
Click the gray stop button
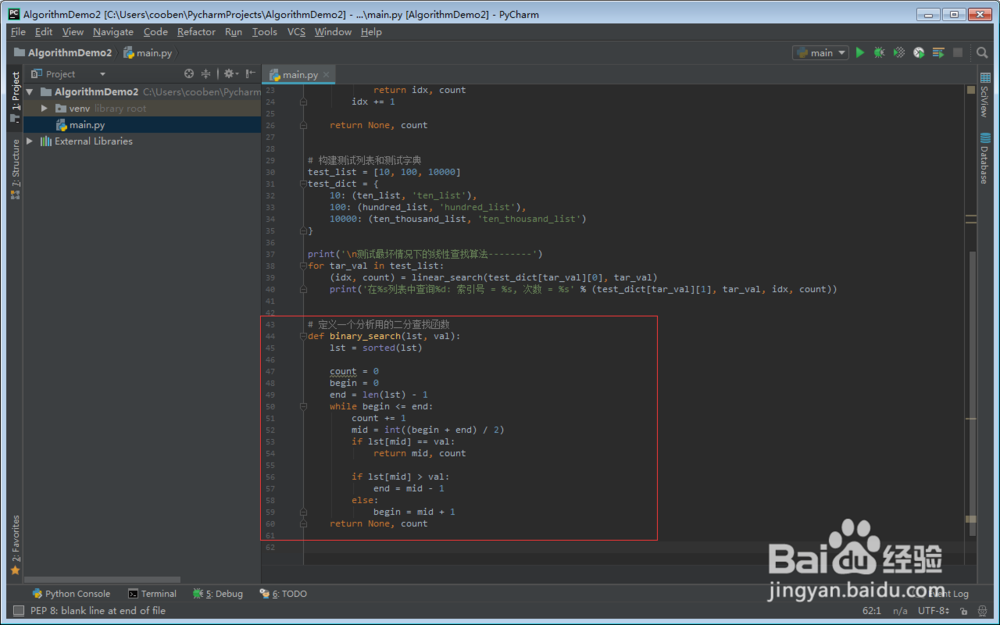coord(957,53)
